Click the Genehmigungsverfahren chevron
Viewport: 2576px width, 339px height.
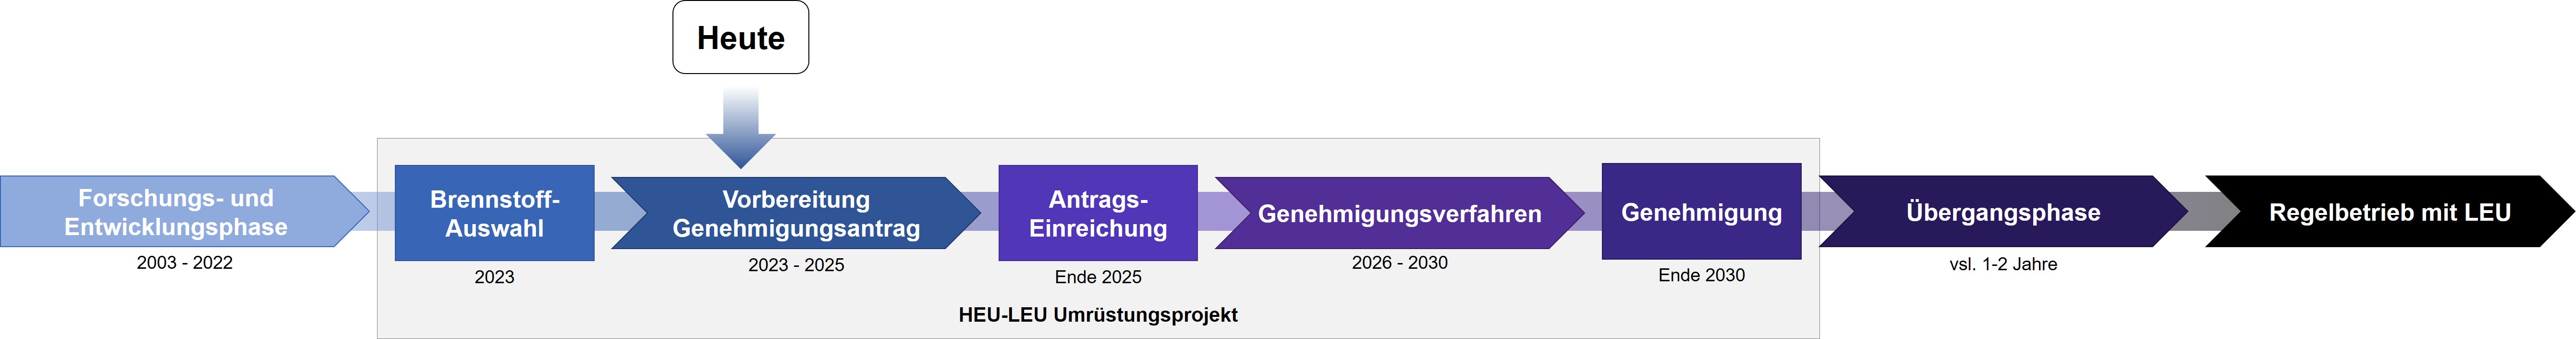pos(1400,213)
